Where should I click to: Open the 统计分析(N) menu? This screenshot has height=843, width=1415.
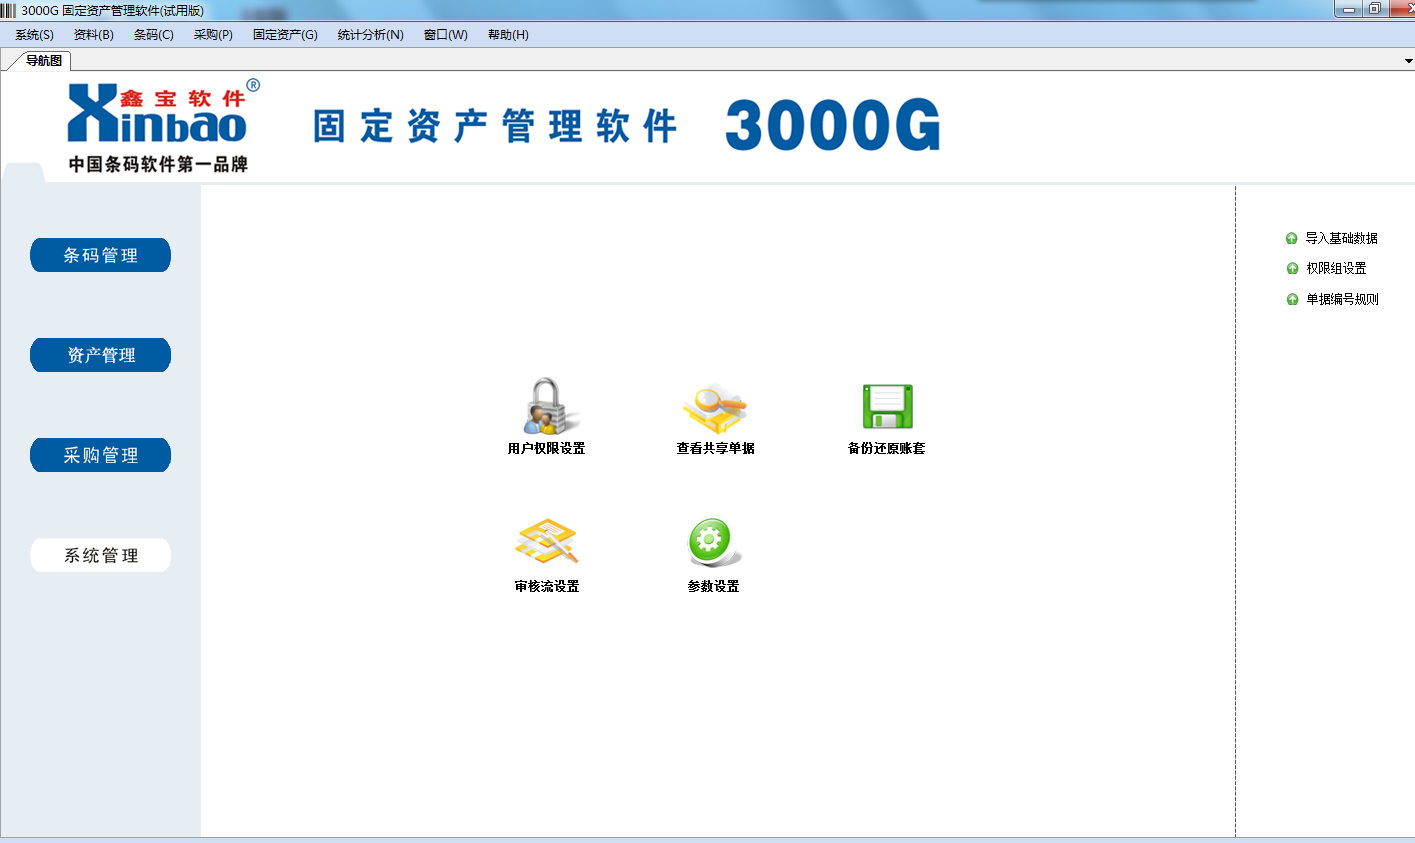tap(371, 35)
